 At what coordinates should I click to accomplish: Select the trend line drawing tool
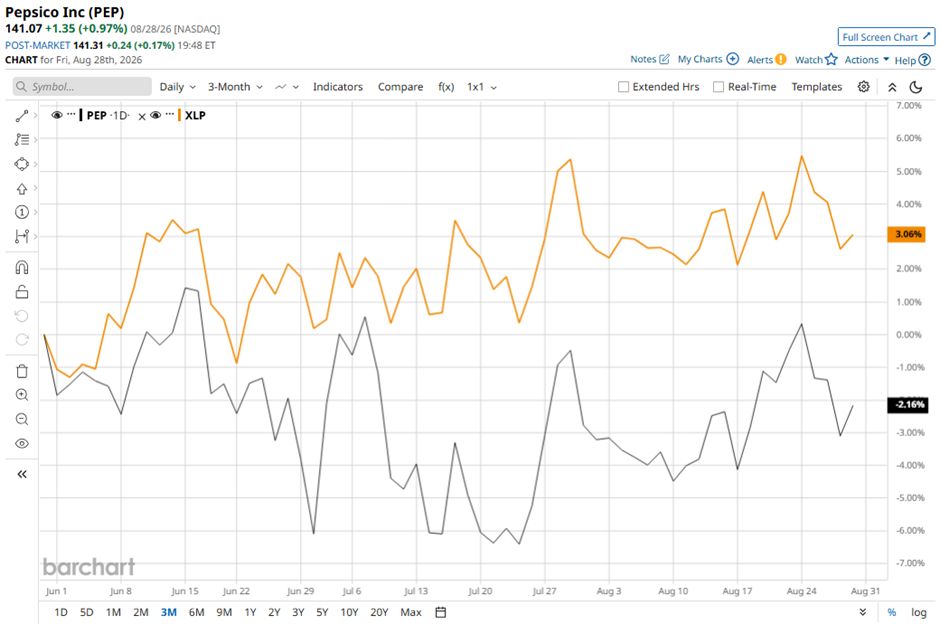coord(22,116)
